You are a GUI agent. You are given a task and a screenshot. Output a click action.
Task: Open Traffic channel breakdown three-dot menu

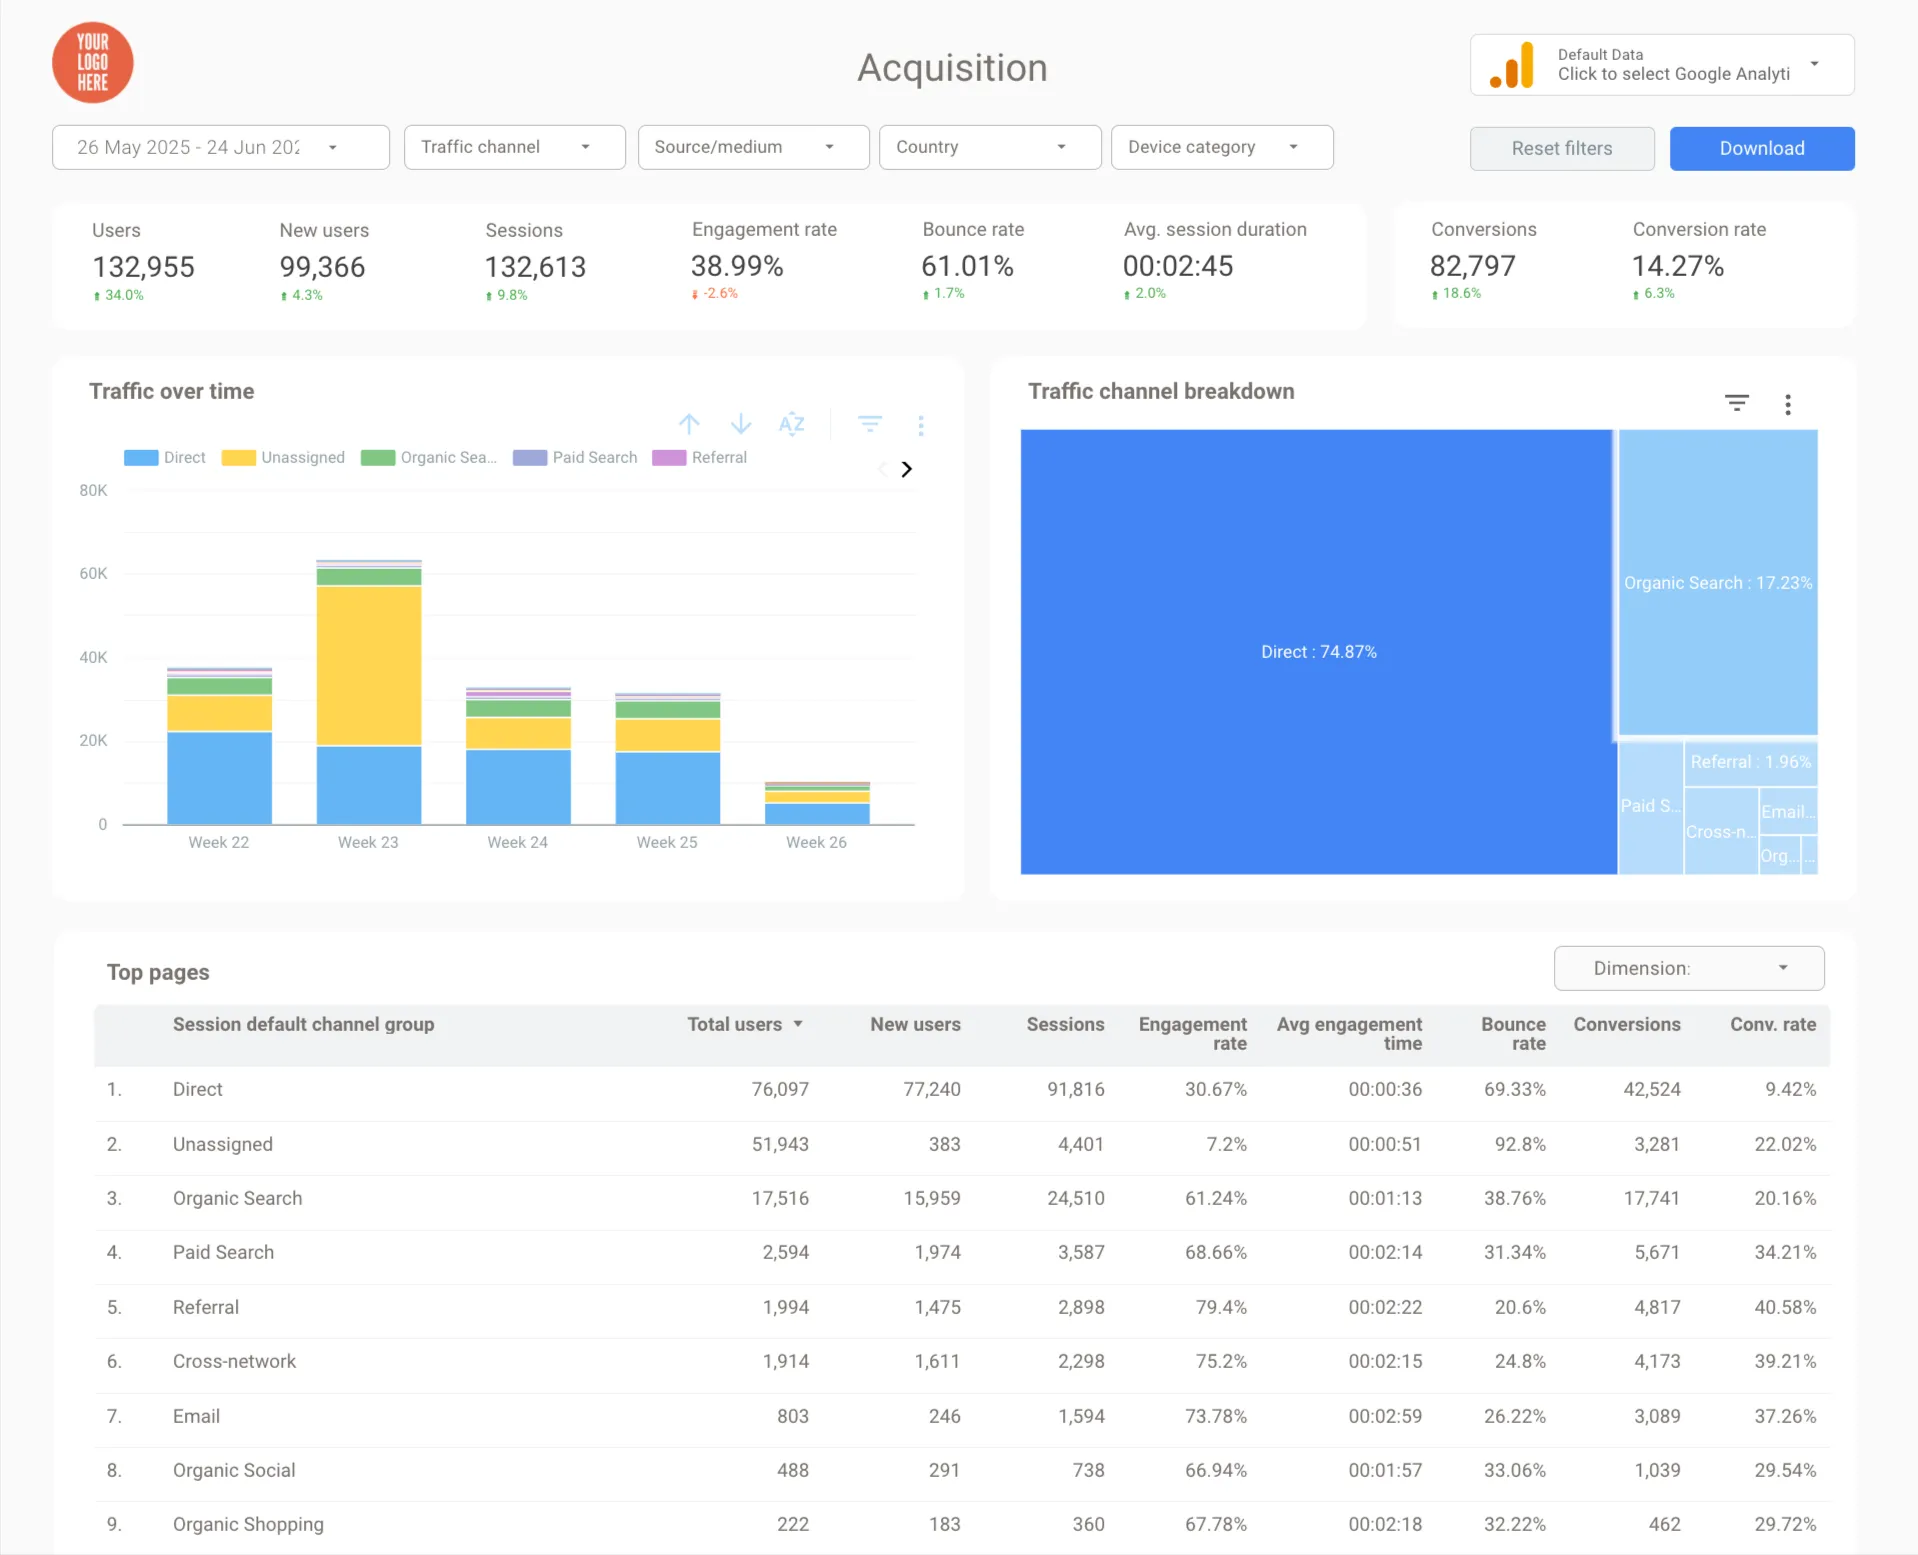point(1788,404)
